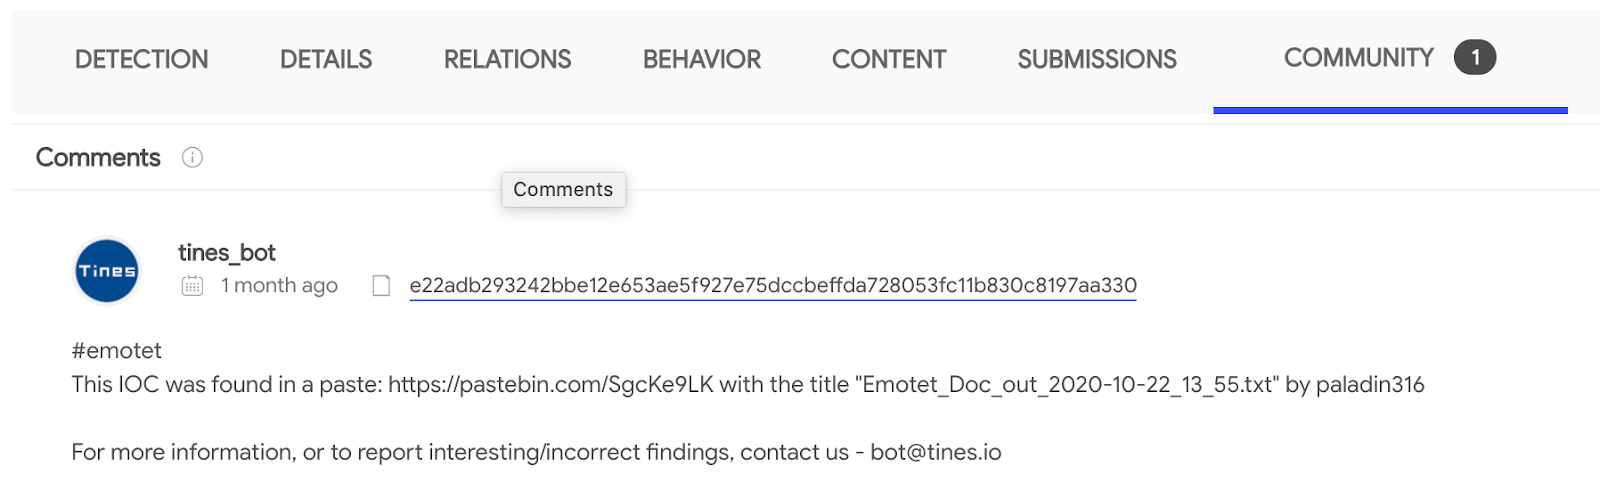Click the #emotet hashtag

[117, 351]
